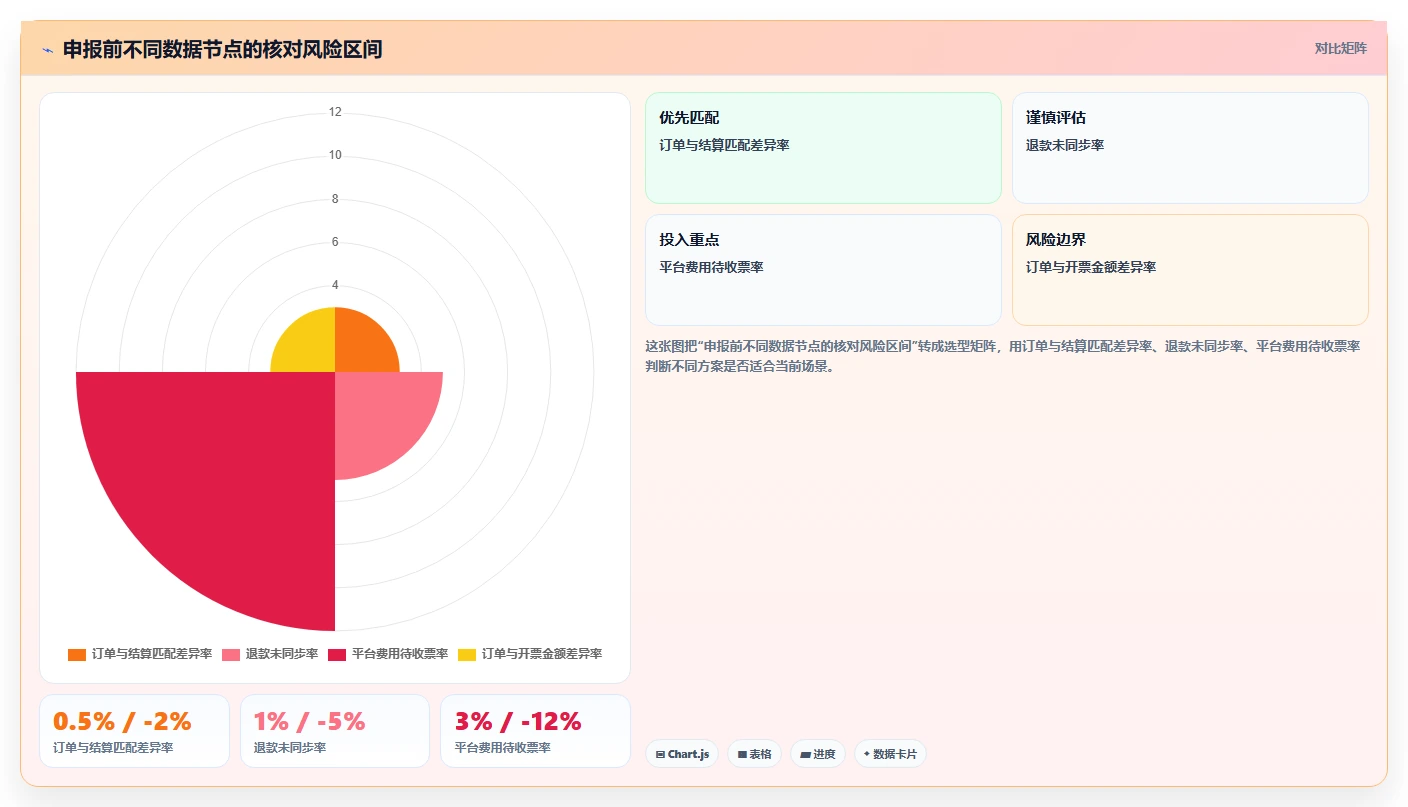The image size is (1408, 807).
Task: Click the 表格 tag icon
Action: pyautogui.click(x=742, y=754)
